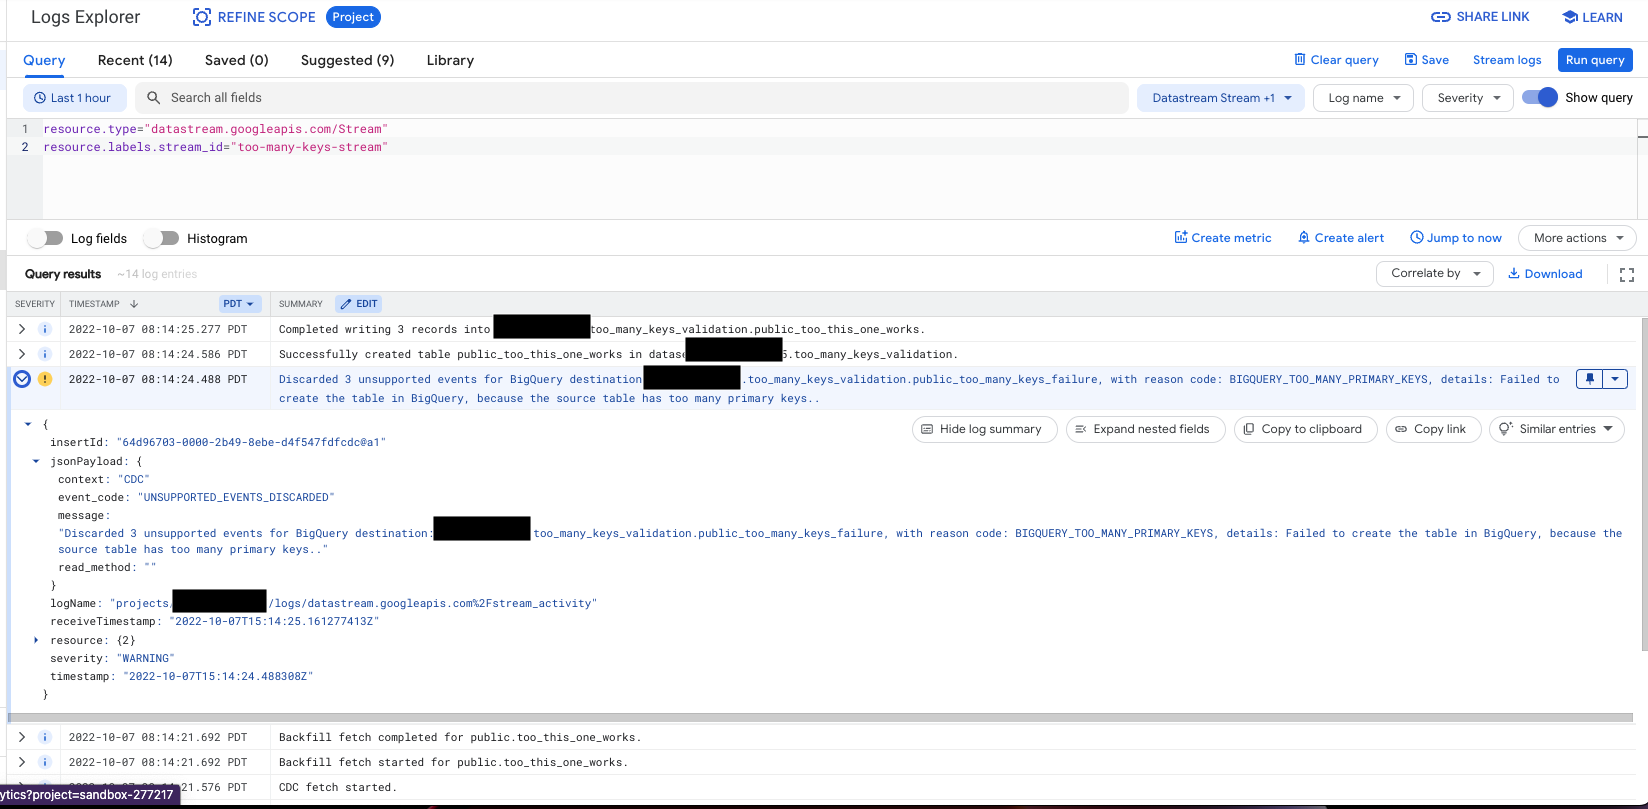The image size is (1648, 809).
Task: Switch to the Recent (14) tab
Action: pyautogui.click(x=135, y=60)
